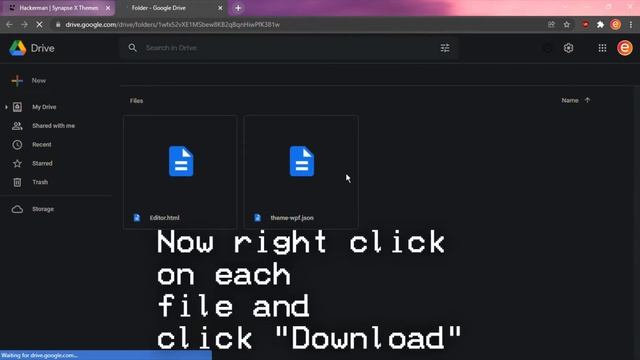640x360 pixels.
Task: Switch to Hackerman Synapse X Themes tab
Action: (x=59, y=8)
